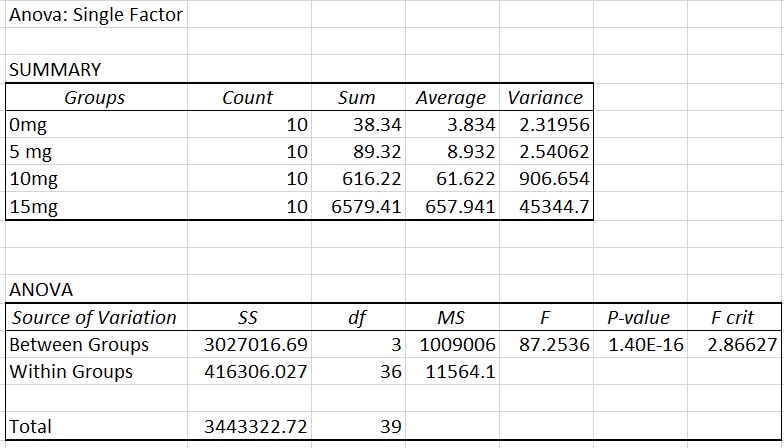Click the 0mg group label cell
Viewport: 784px width, 448px height.
pos(27,126)
